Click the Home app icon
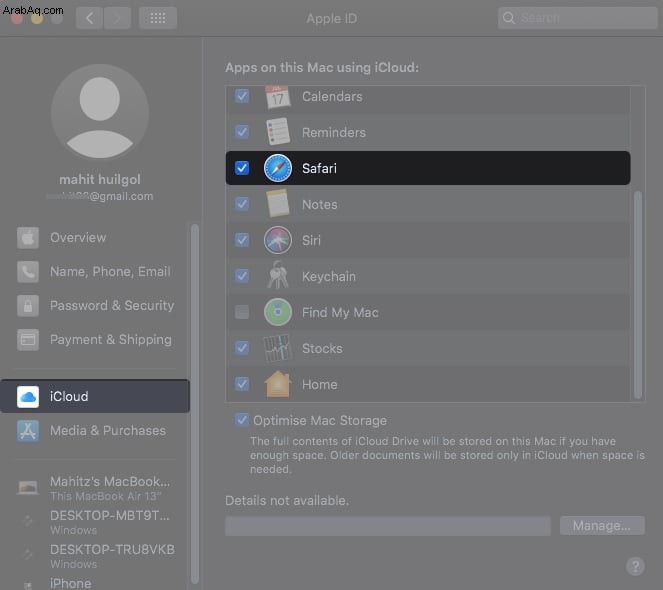Viewport: 663px width, 590px height. 277,384
